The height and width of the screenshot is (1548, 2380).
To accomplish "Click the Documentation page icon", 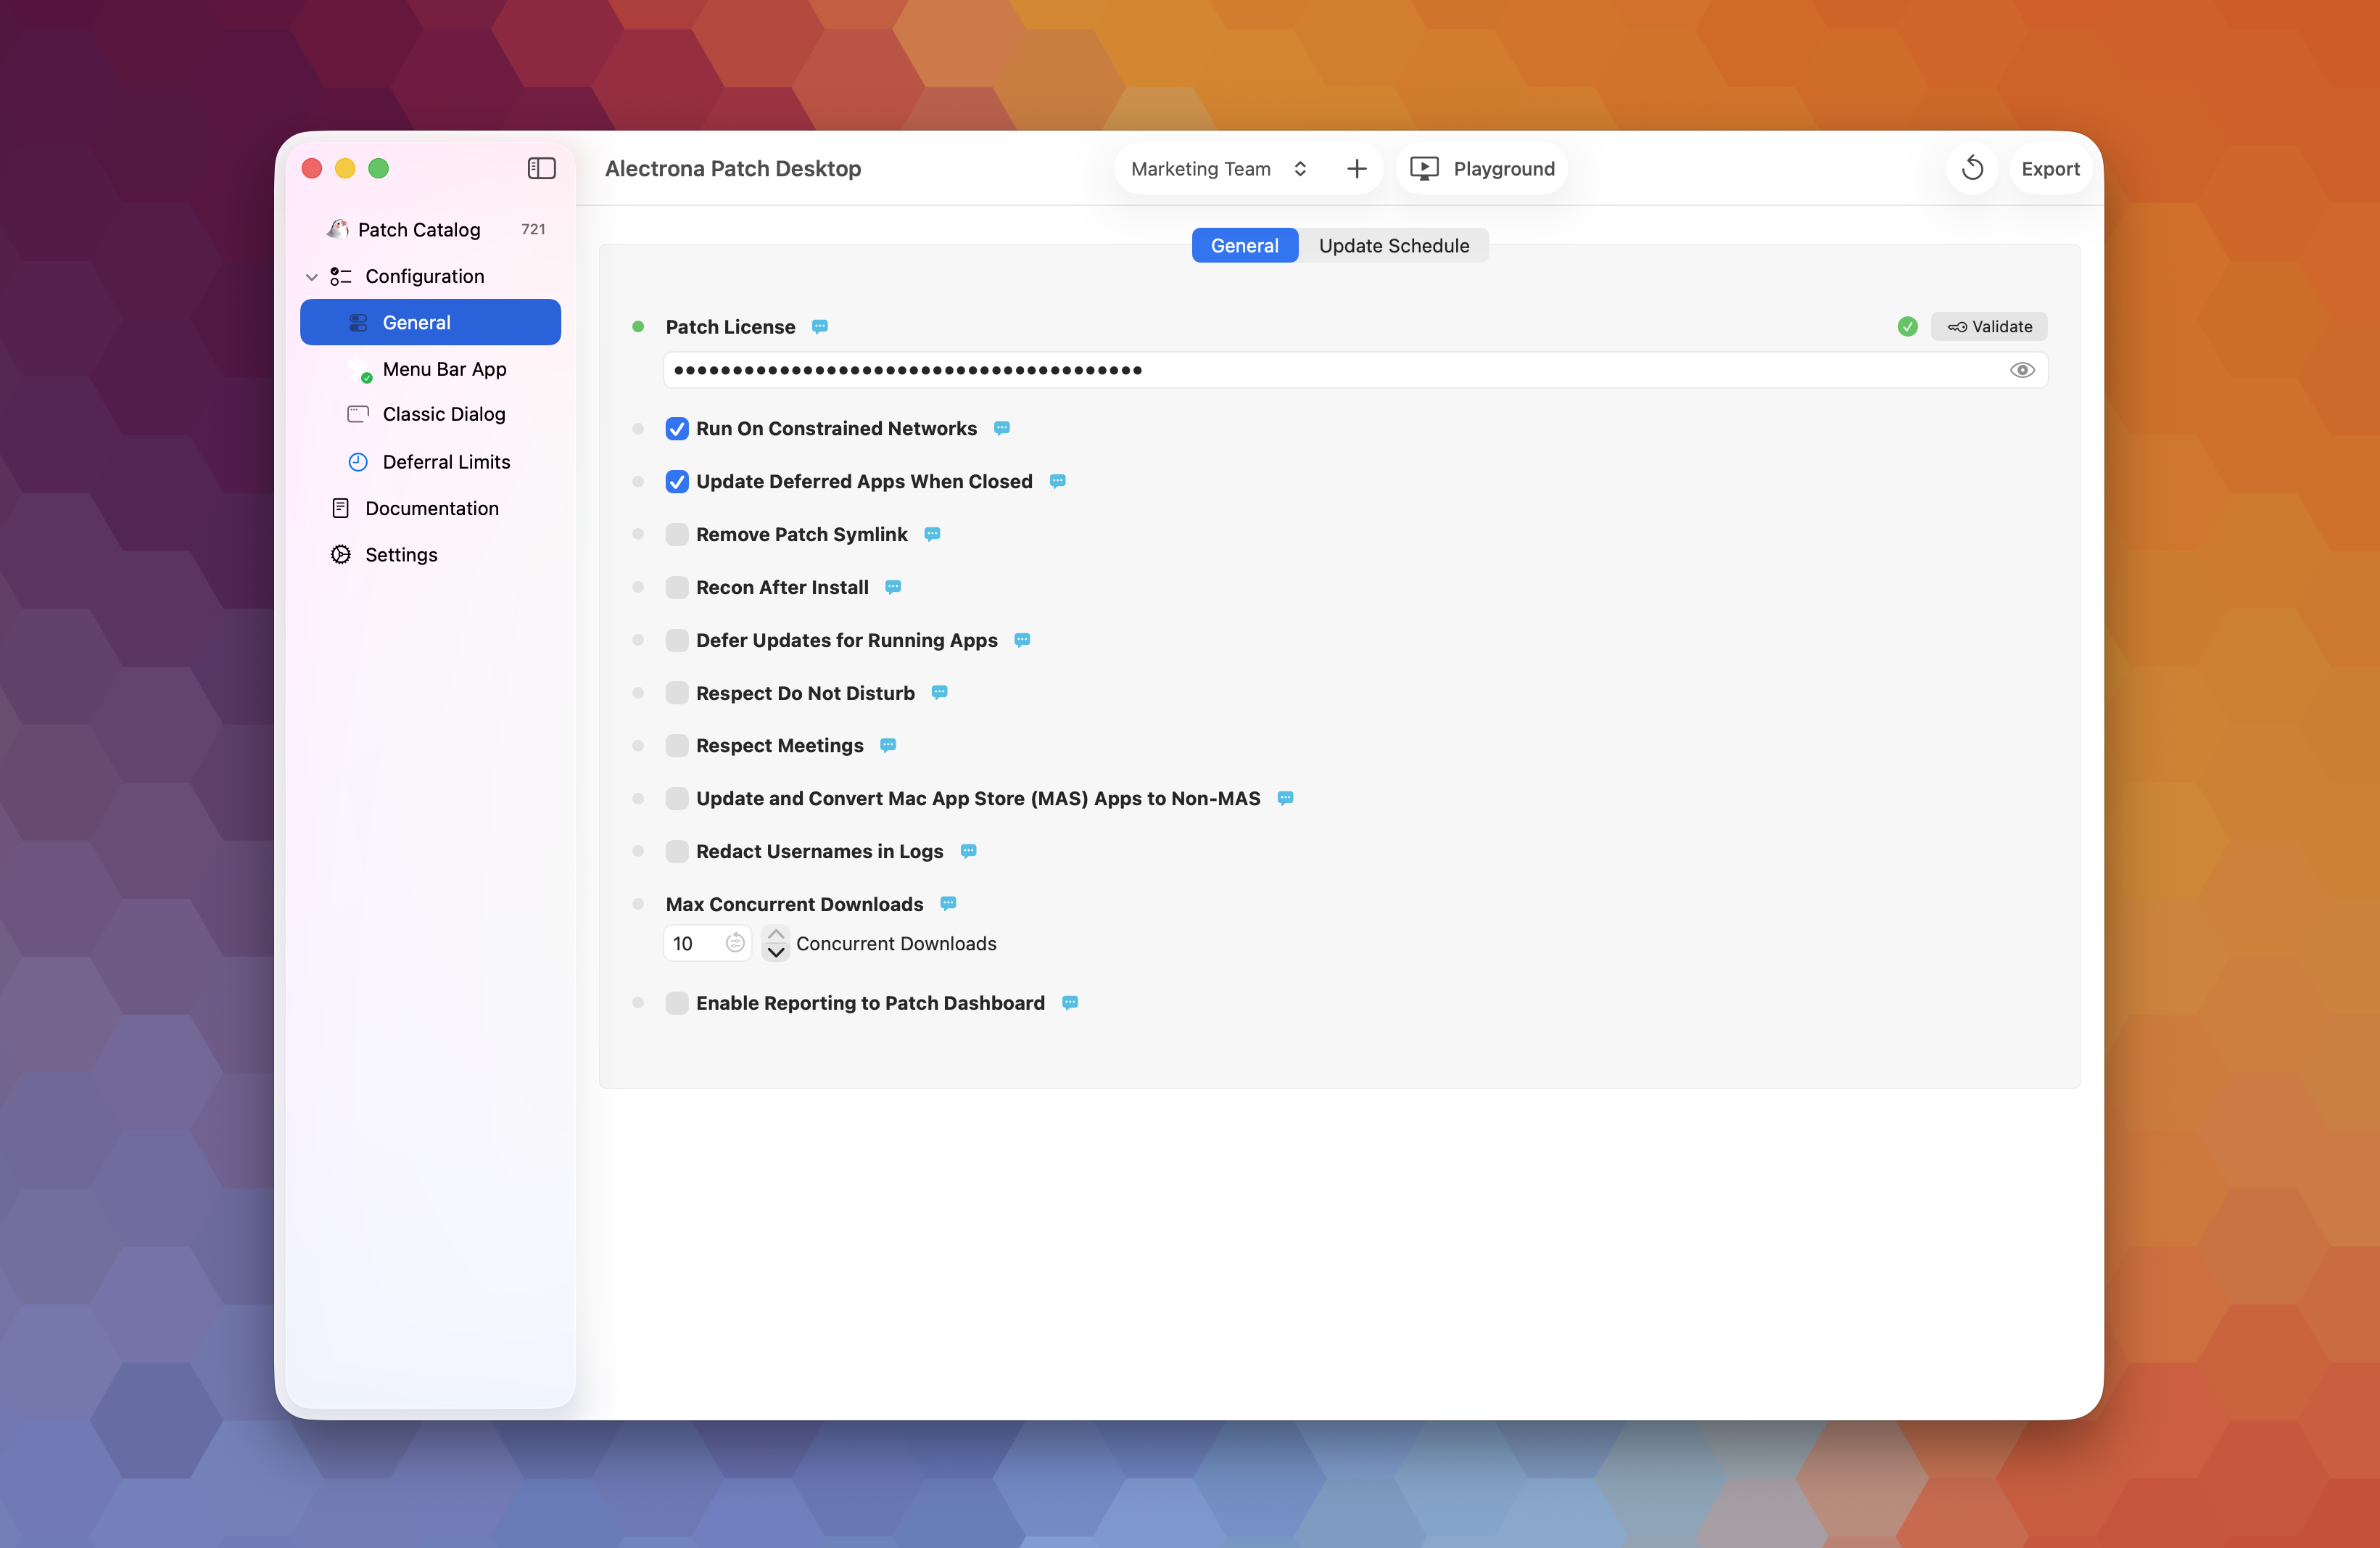I will 340,508.
